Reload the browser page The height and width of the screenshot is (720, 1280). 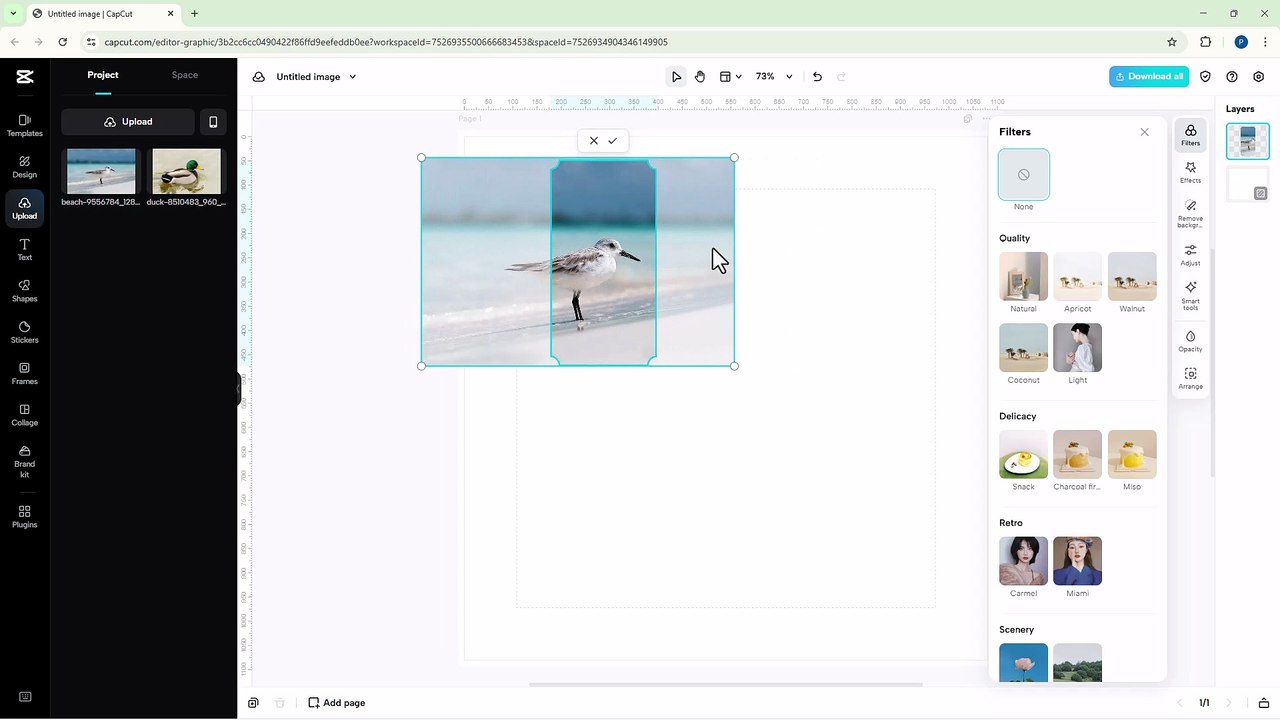63,42
